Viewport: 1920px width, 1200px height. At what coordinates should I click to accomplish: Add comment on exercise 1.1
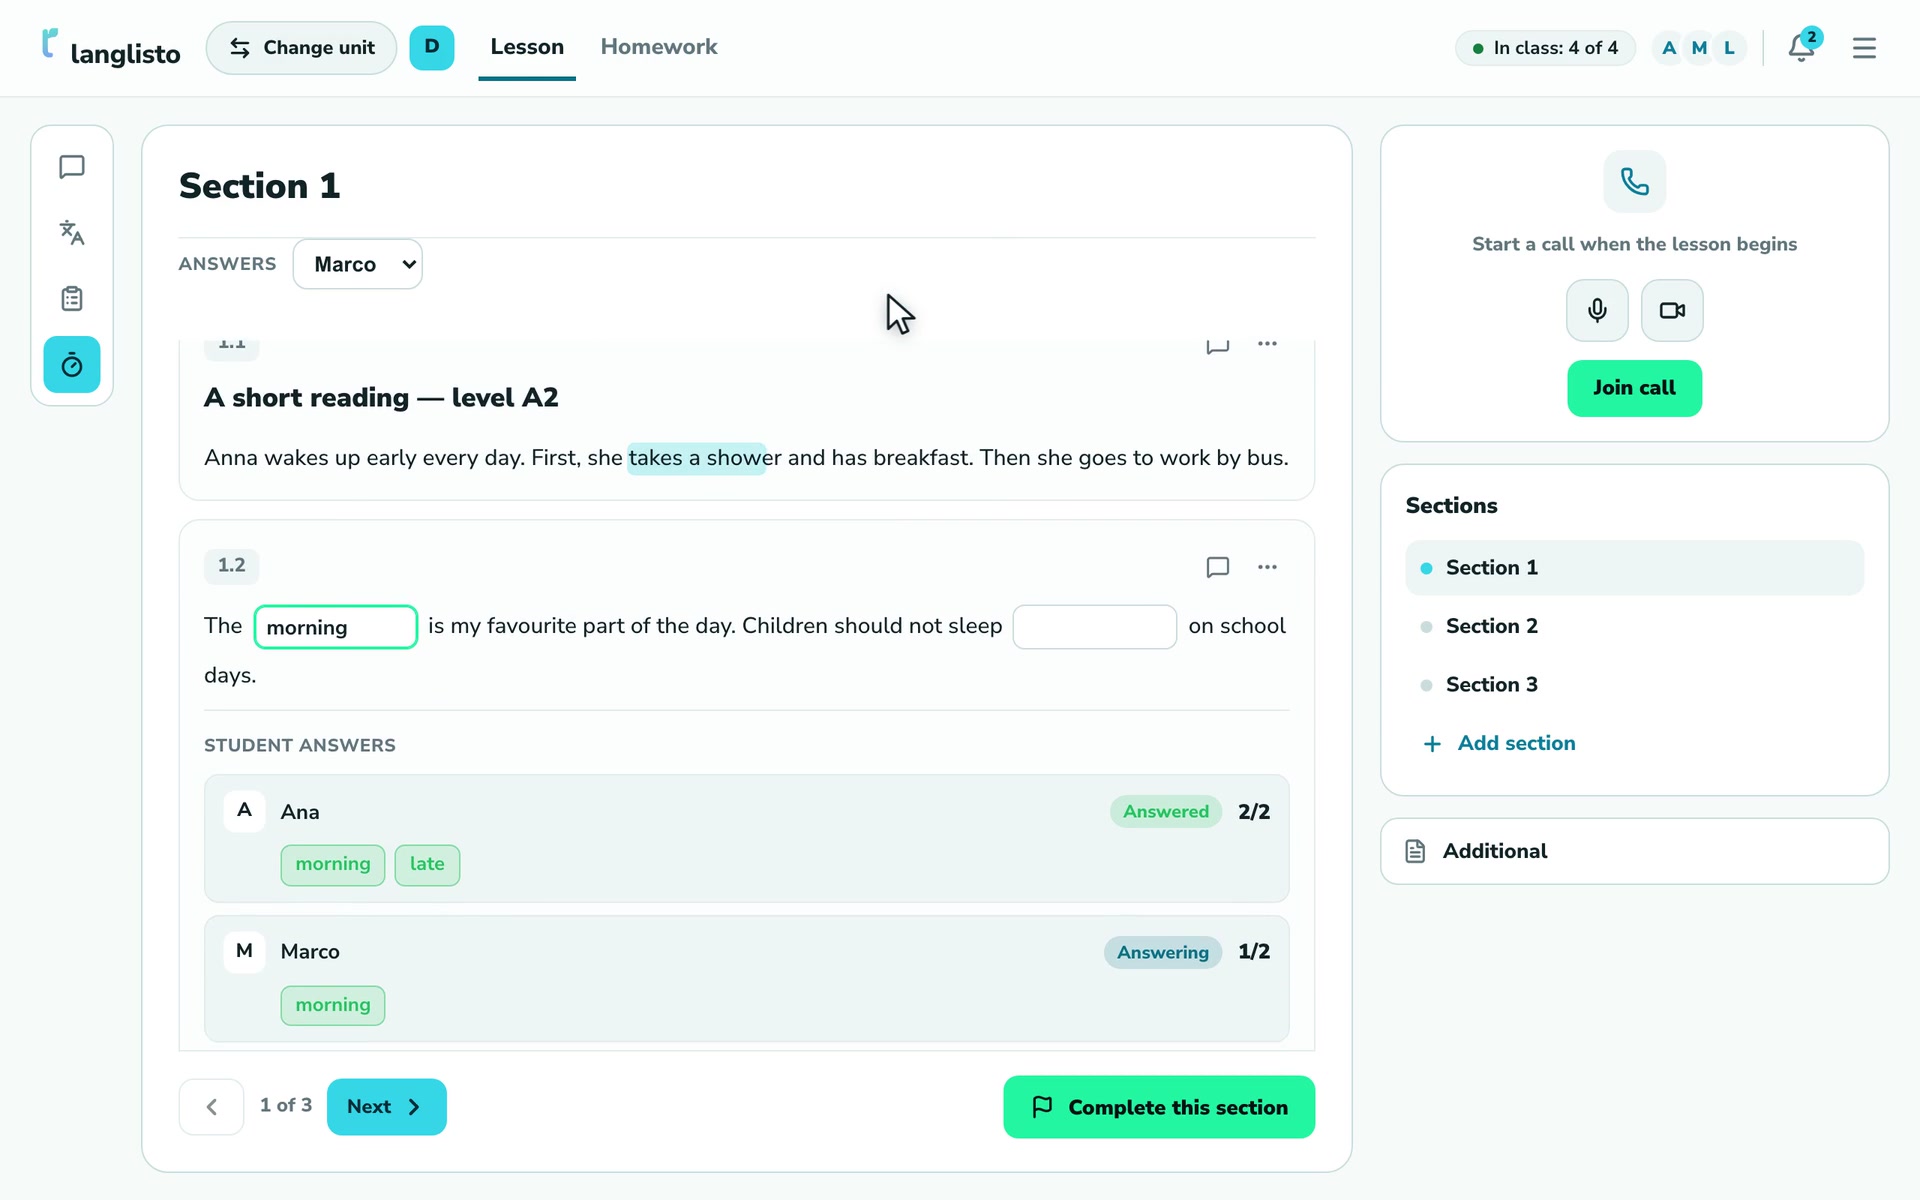[x=1217, y=346]
